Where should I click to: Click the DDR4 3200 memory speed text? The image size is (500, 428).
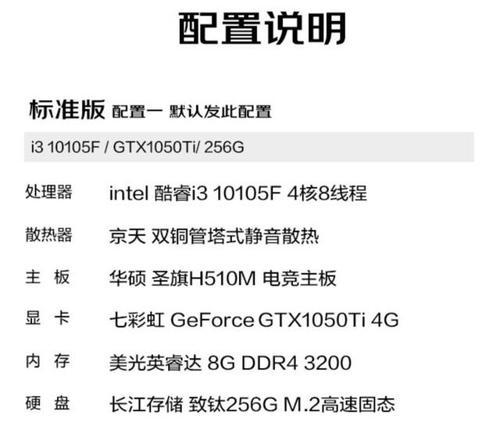tap(296, 363)
